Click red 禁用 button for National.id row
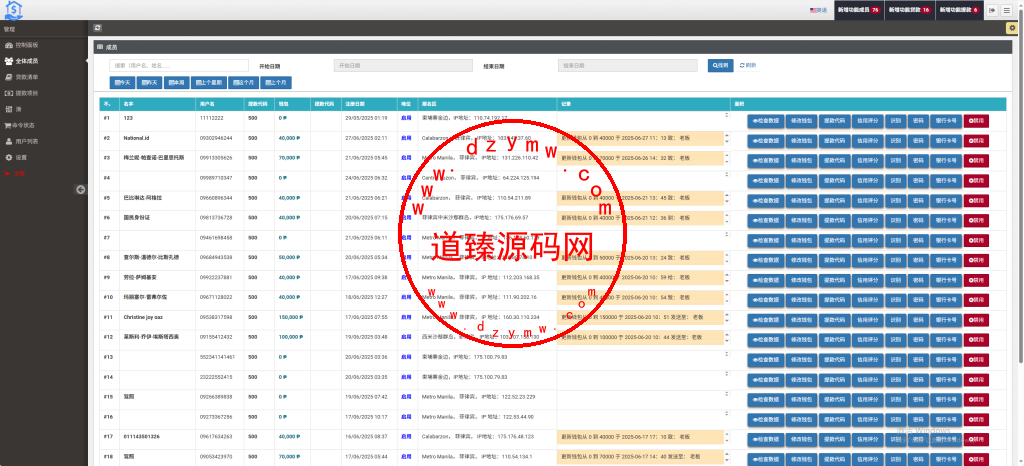Viewport: 1024px width, 466px height. pyautogui.click(x=976, y=141)
